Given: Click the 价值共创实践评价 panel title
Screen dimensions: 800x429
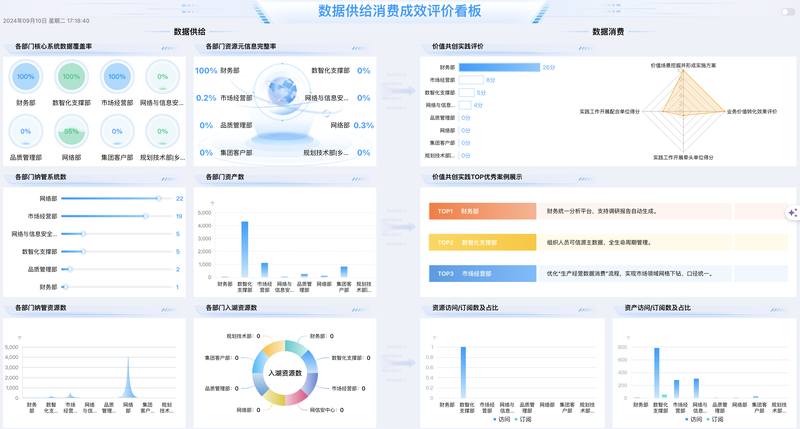Looking at the screenshot, I should 458,46.
